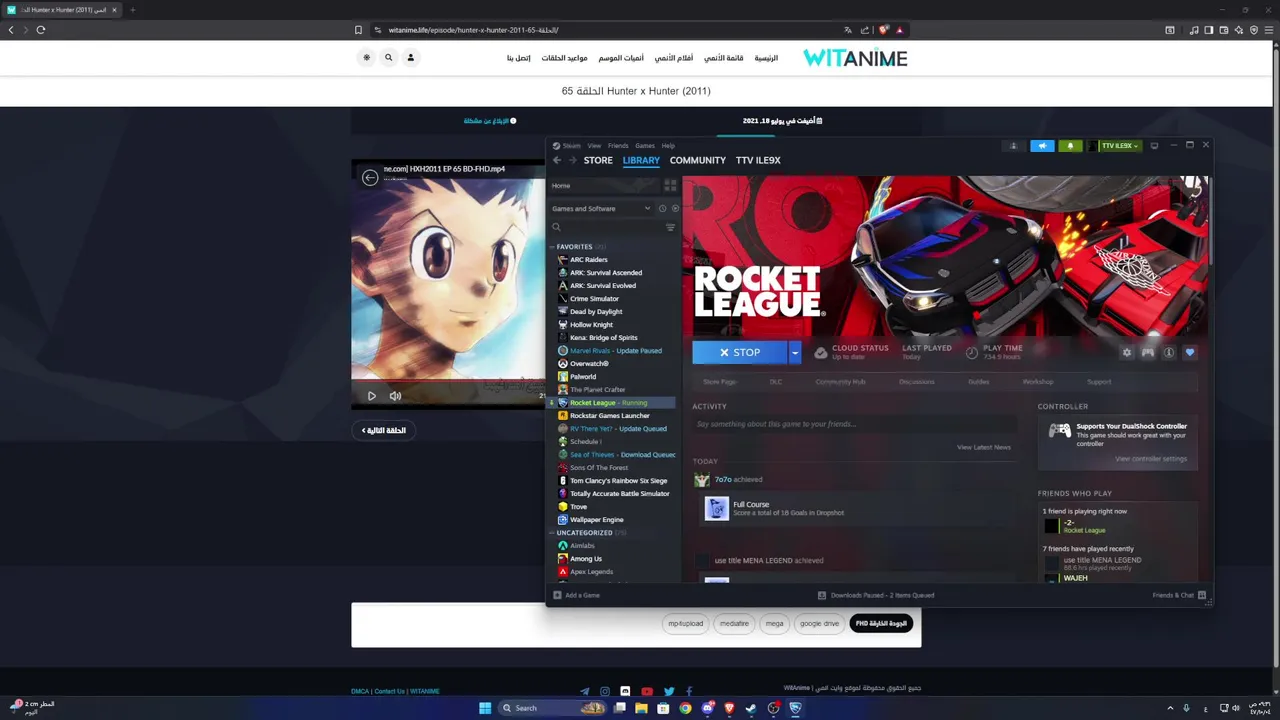This screenshot has height=720, width=1280.
Task: Toggle sort by recent activity clock icon
Action: point(662,208)
